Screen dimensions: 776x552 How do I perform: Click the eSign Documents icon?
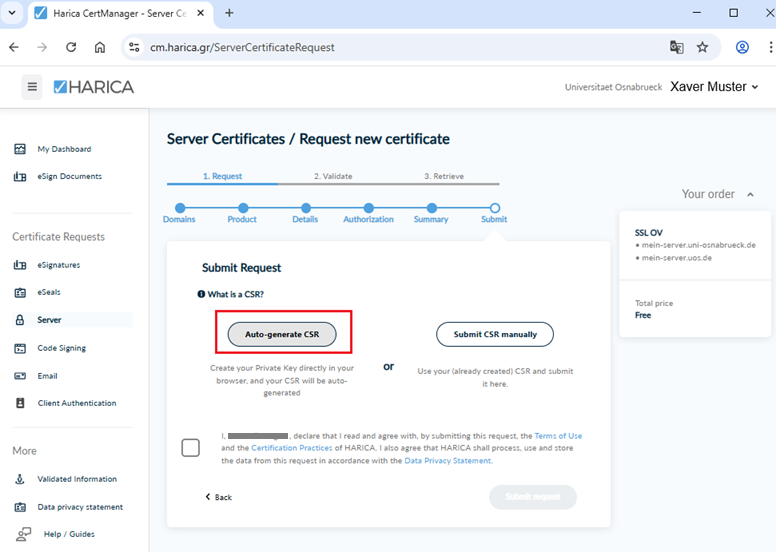[x=20, y=176]
